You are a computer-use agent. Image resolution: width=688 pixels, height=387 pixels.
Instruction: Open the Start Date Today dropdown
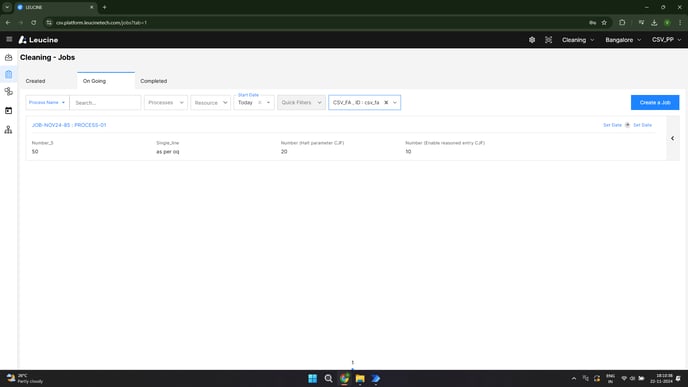point(268,103)
